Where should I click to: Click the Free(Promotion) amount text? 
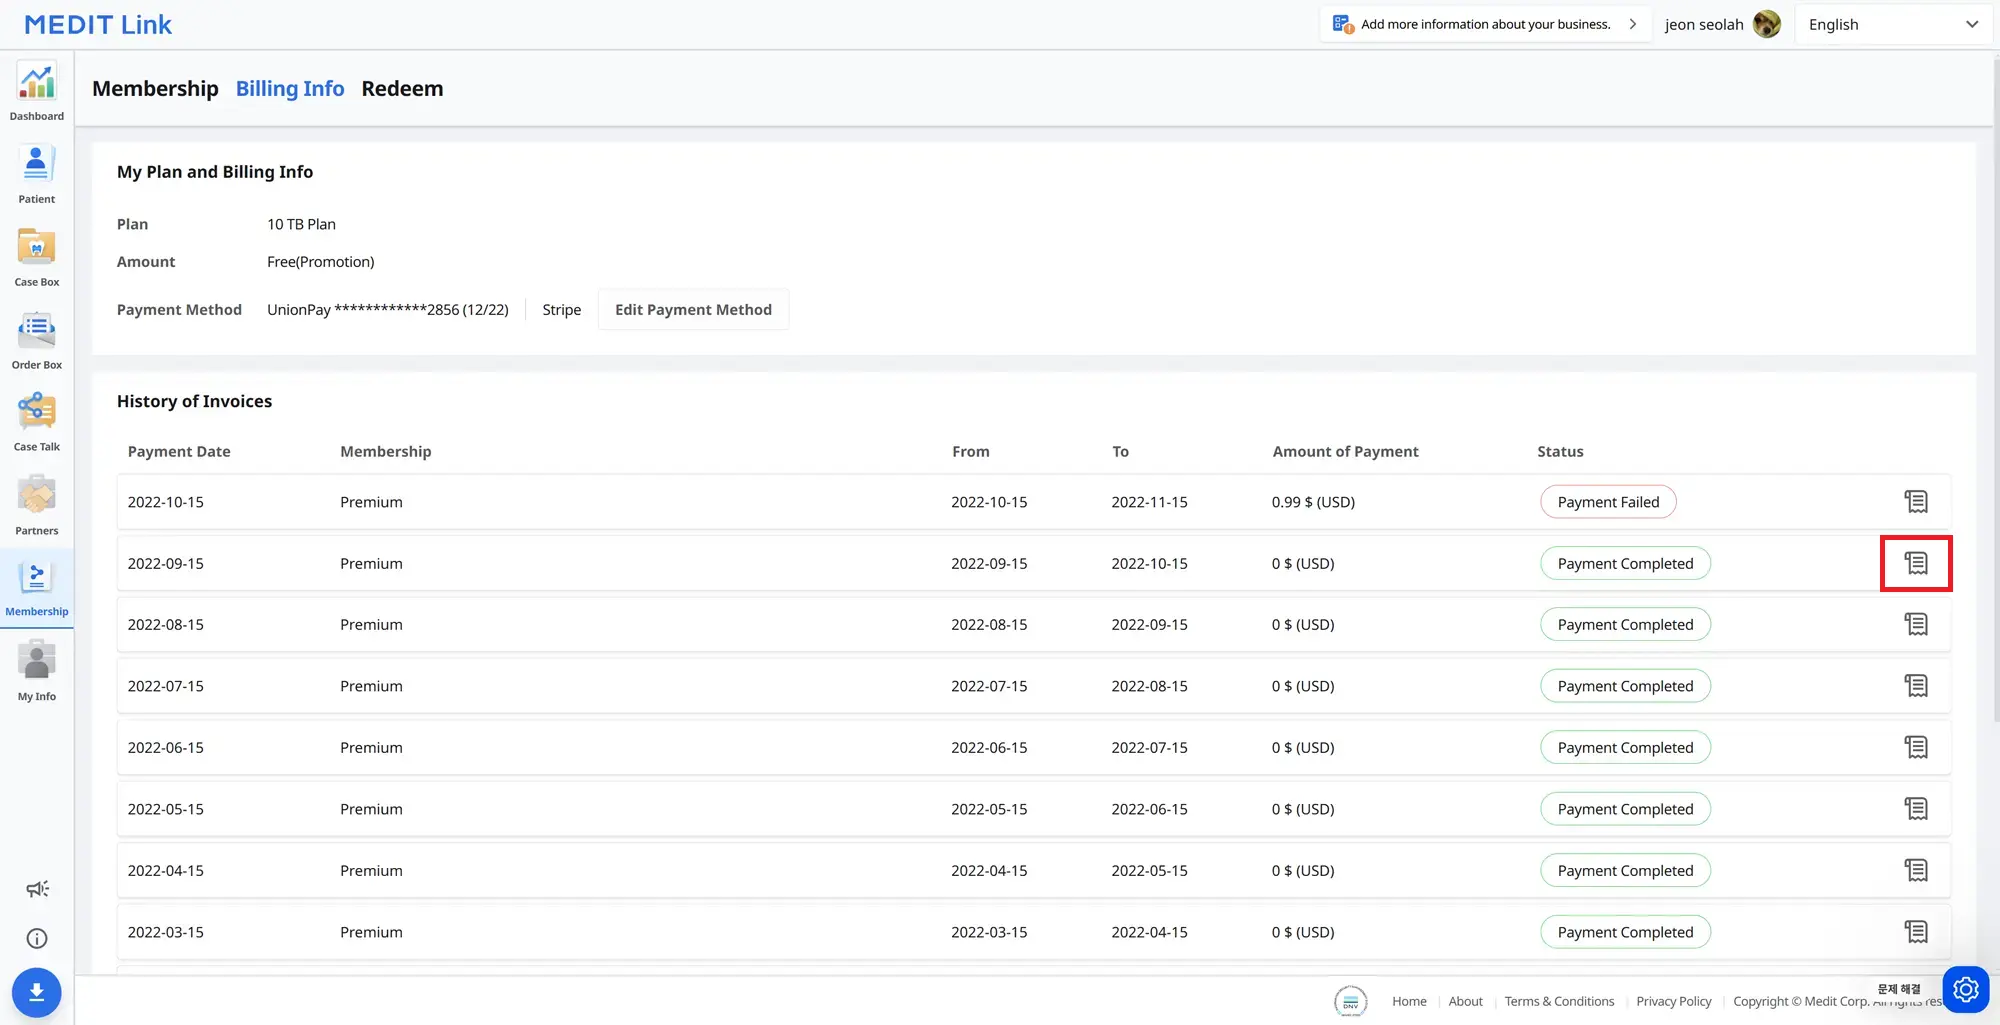(320, 262)
